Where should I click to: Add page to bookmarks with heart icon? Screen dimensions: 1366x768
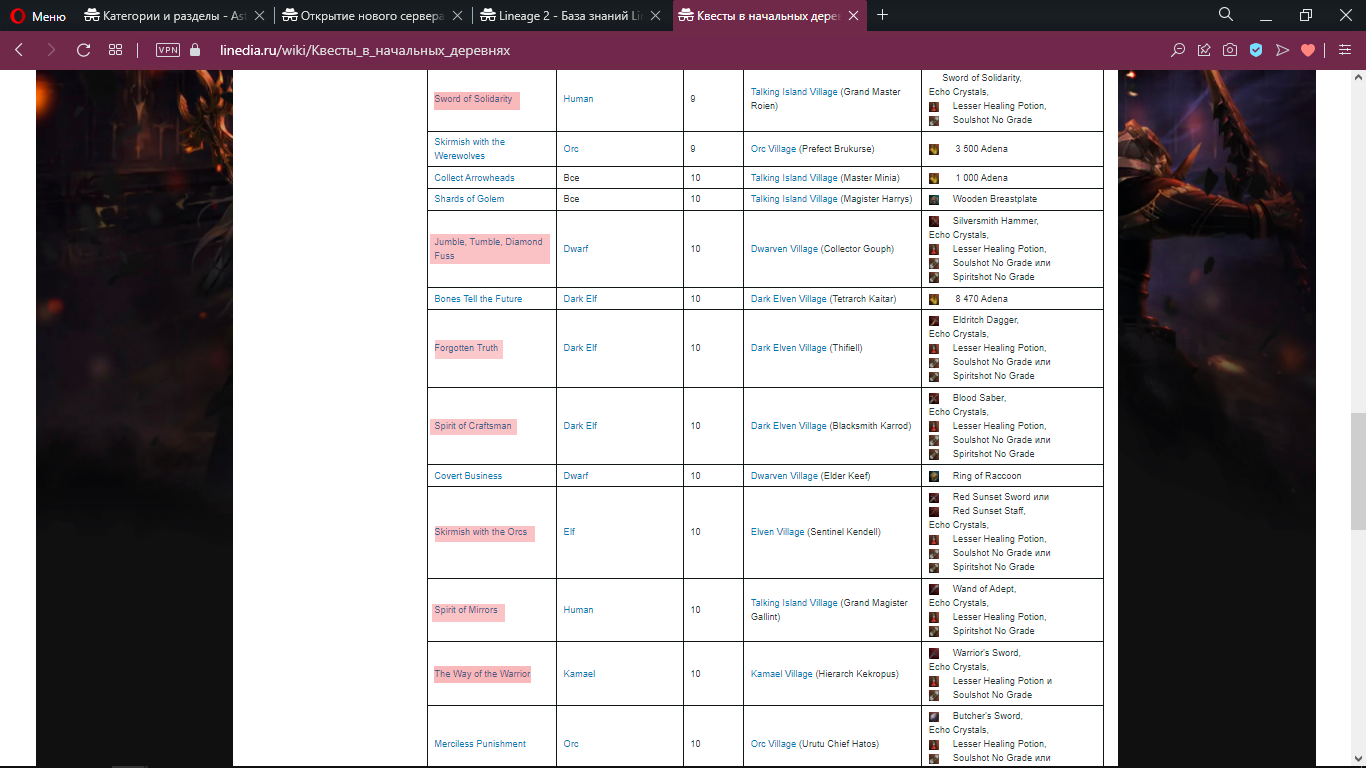pos(1307,50)
